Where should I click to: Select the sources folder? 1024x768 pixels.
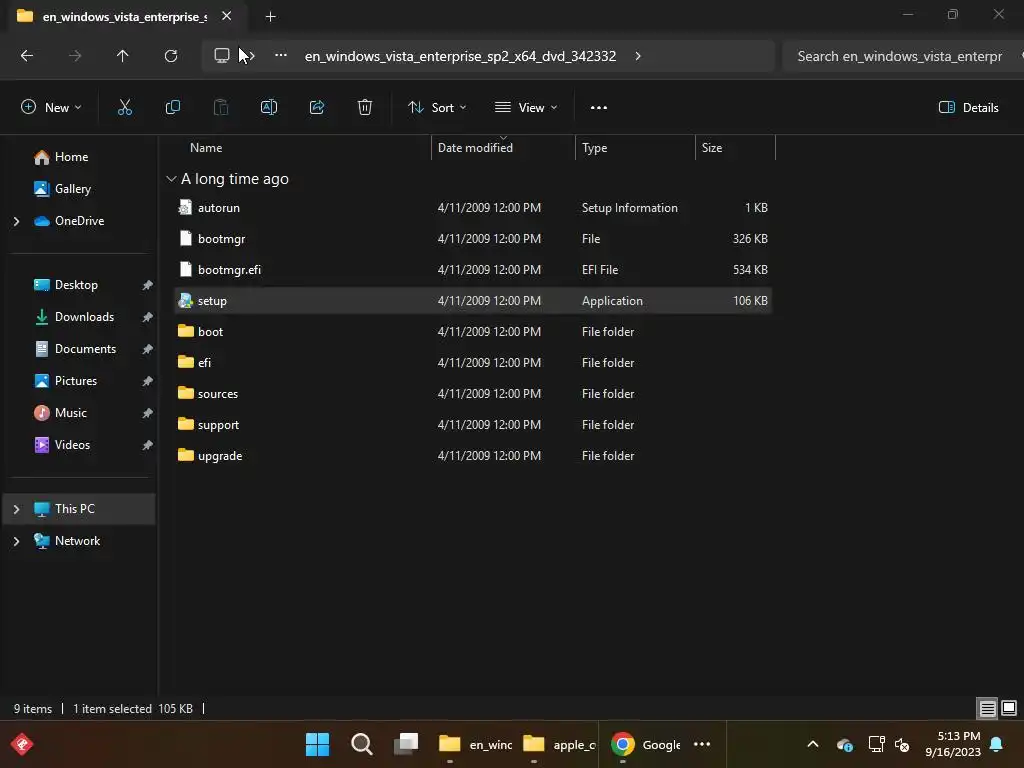(473, 394)
